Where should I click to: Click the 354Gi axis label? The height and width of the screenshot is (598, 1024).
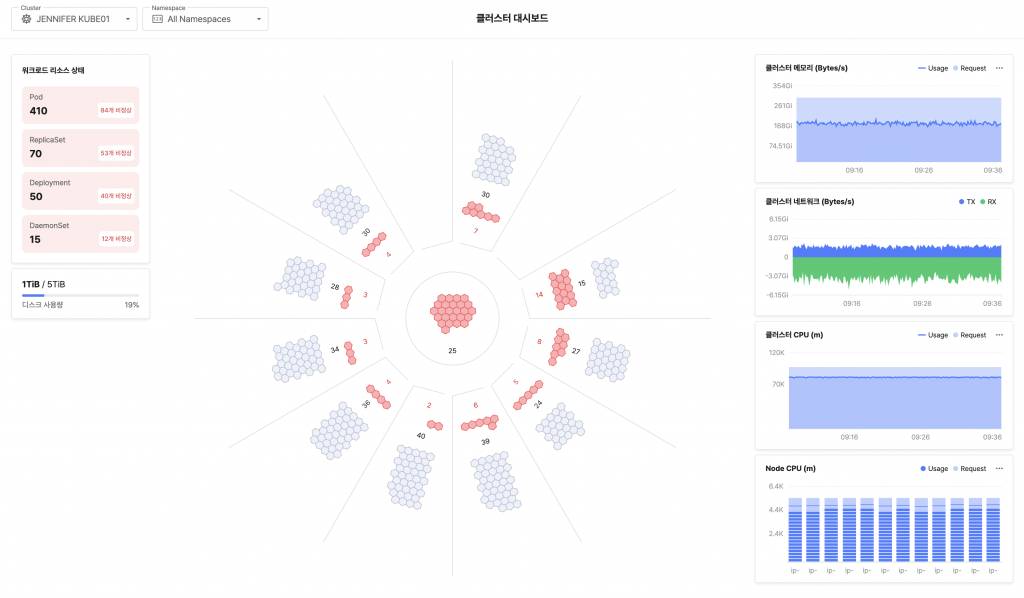coord(782,86)
